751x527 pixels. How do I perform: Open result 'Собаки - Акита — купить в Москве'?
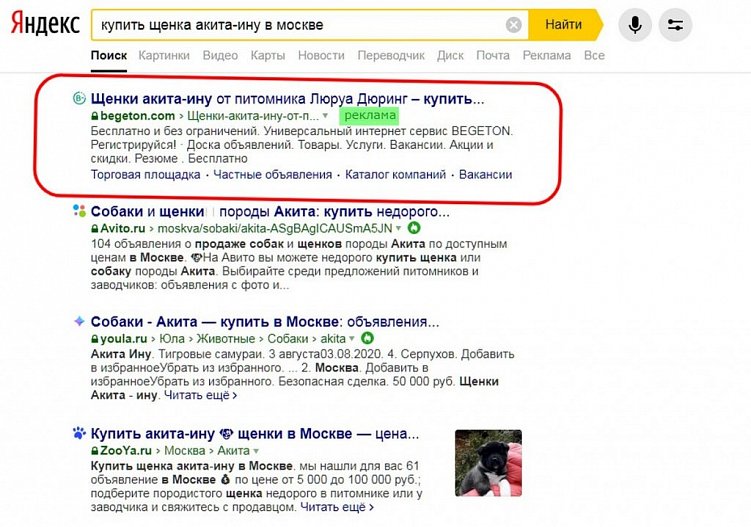[265, 321]
